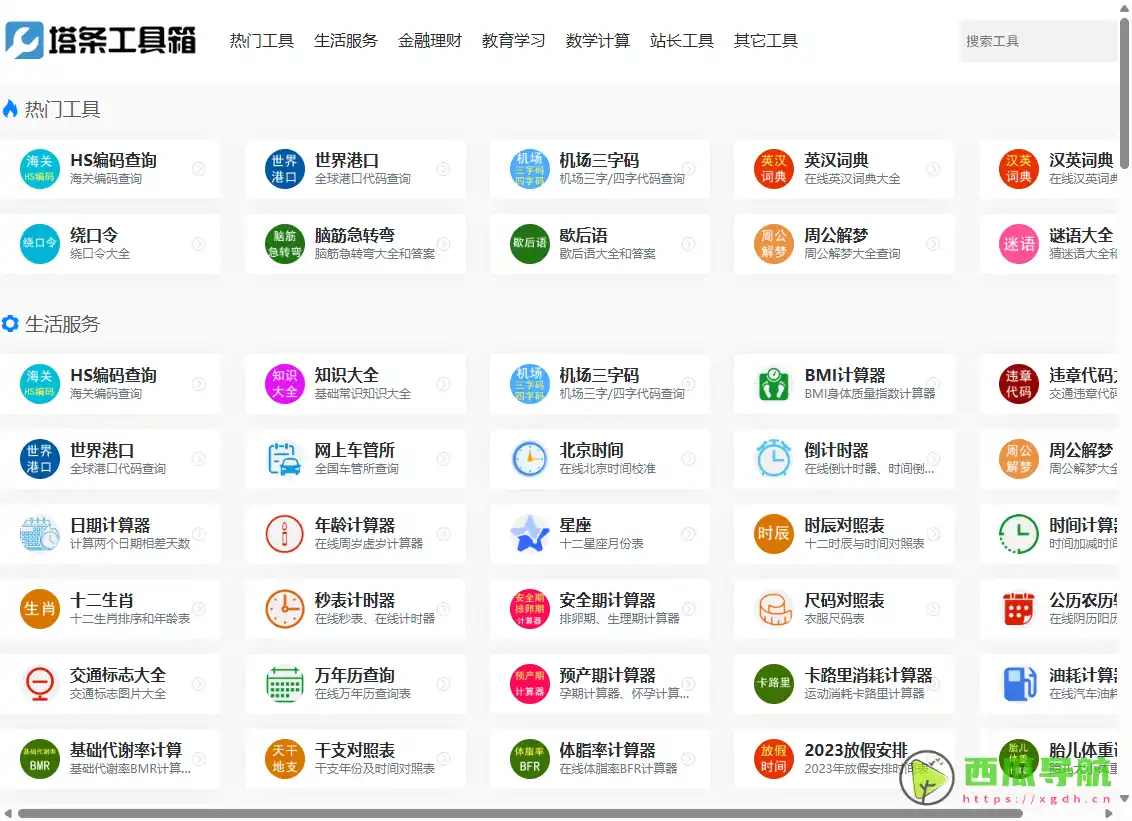Click the 机场三字码 airport code icon
The width and height of the screenshot is (1132, 821).
click(x=528, y=169)
